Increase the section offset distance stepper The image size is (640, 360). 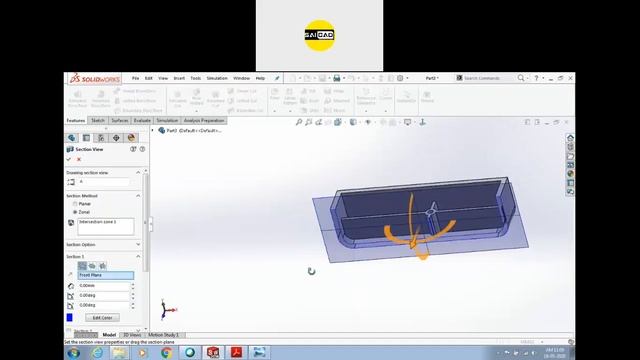[133, 284]
